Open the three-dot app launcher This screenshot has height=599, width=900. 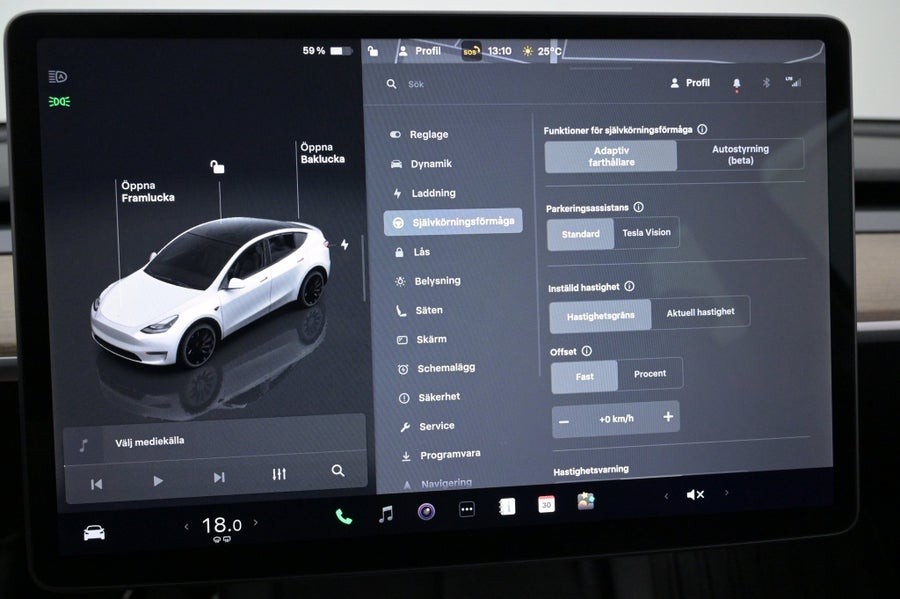(x=467, y=509)
